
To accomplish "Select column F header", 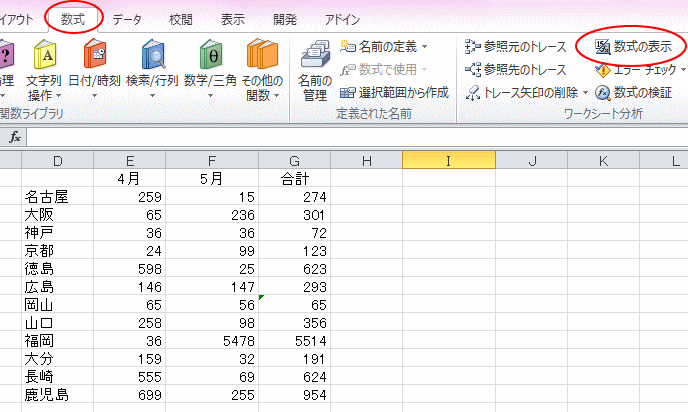I will point(212,161).
